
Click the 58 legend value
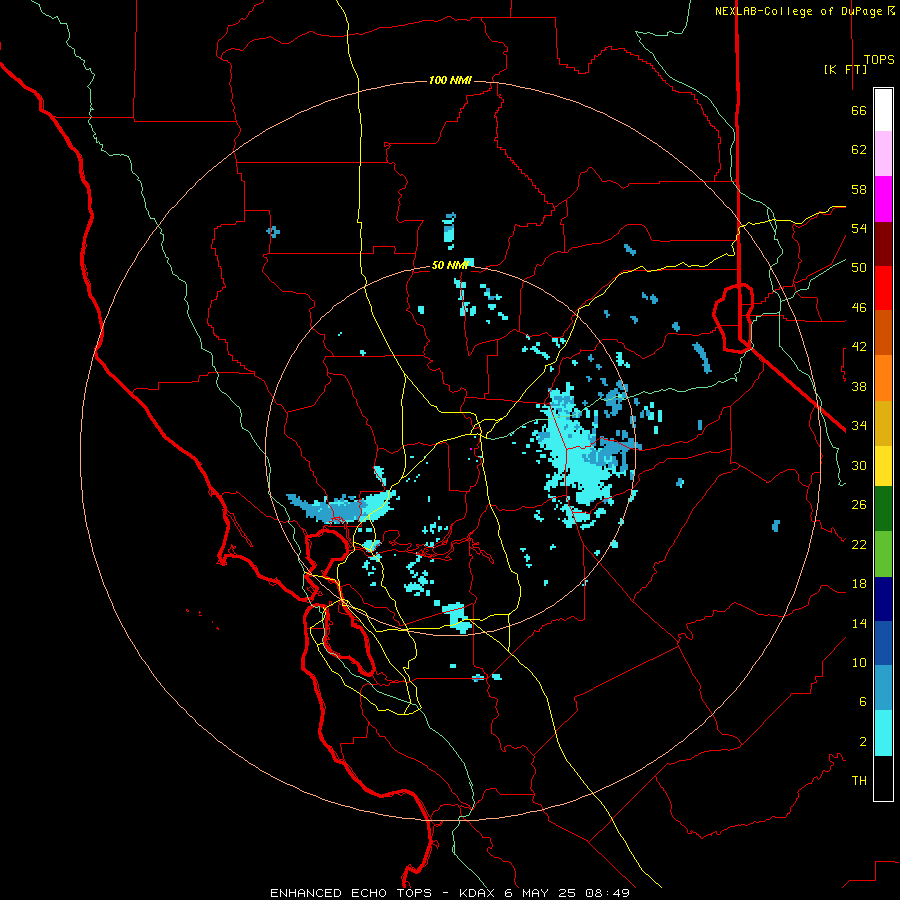[859, 189]
